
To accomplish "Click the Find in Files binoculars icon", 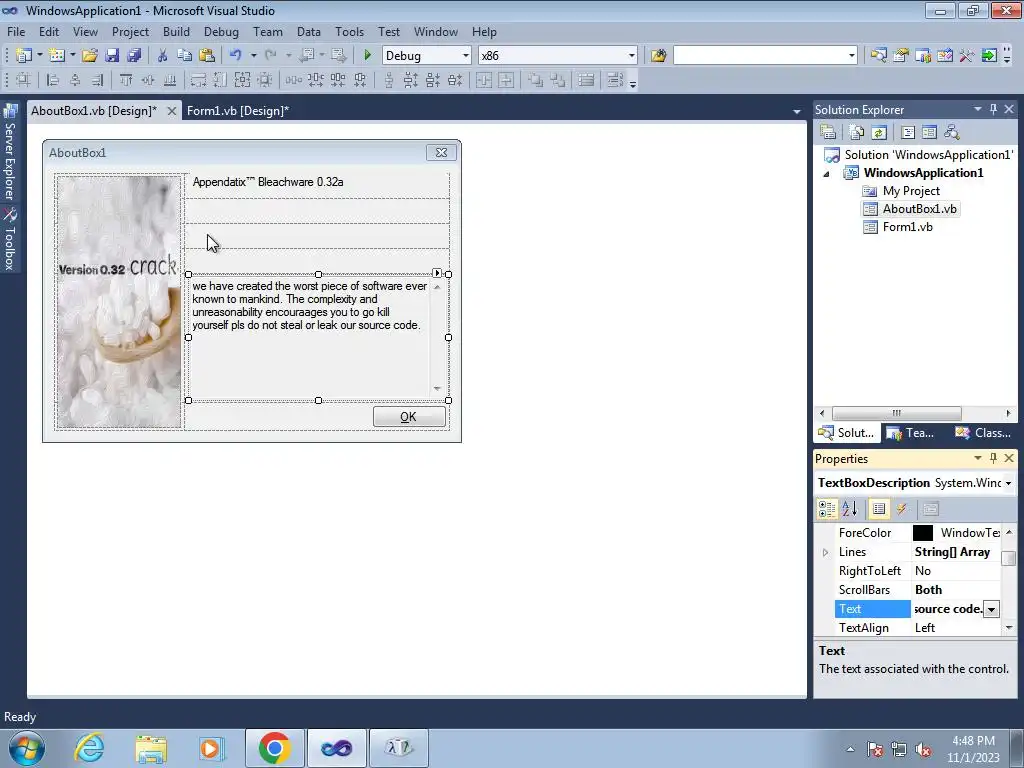I will pyautogui.click(x=658, y=56).
